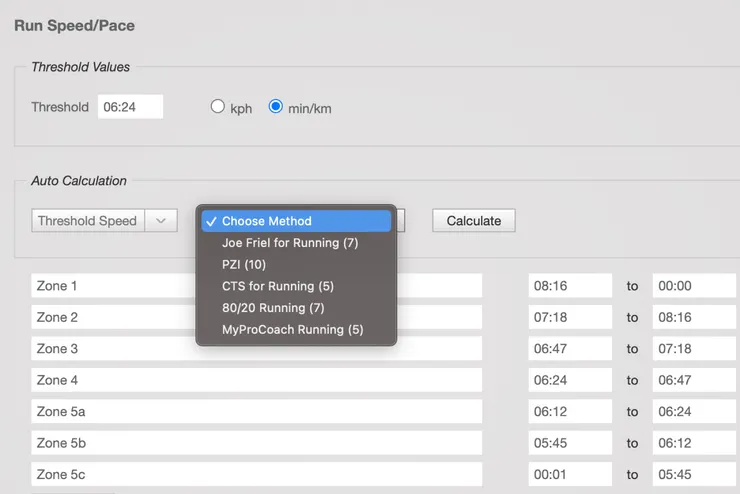Click the Run Speed/Pace heading
Image resolution: width=740 pixels, height=494 pixels.
[75, 25]
